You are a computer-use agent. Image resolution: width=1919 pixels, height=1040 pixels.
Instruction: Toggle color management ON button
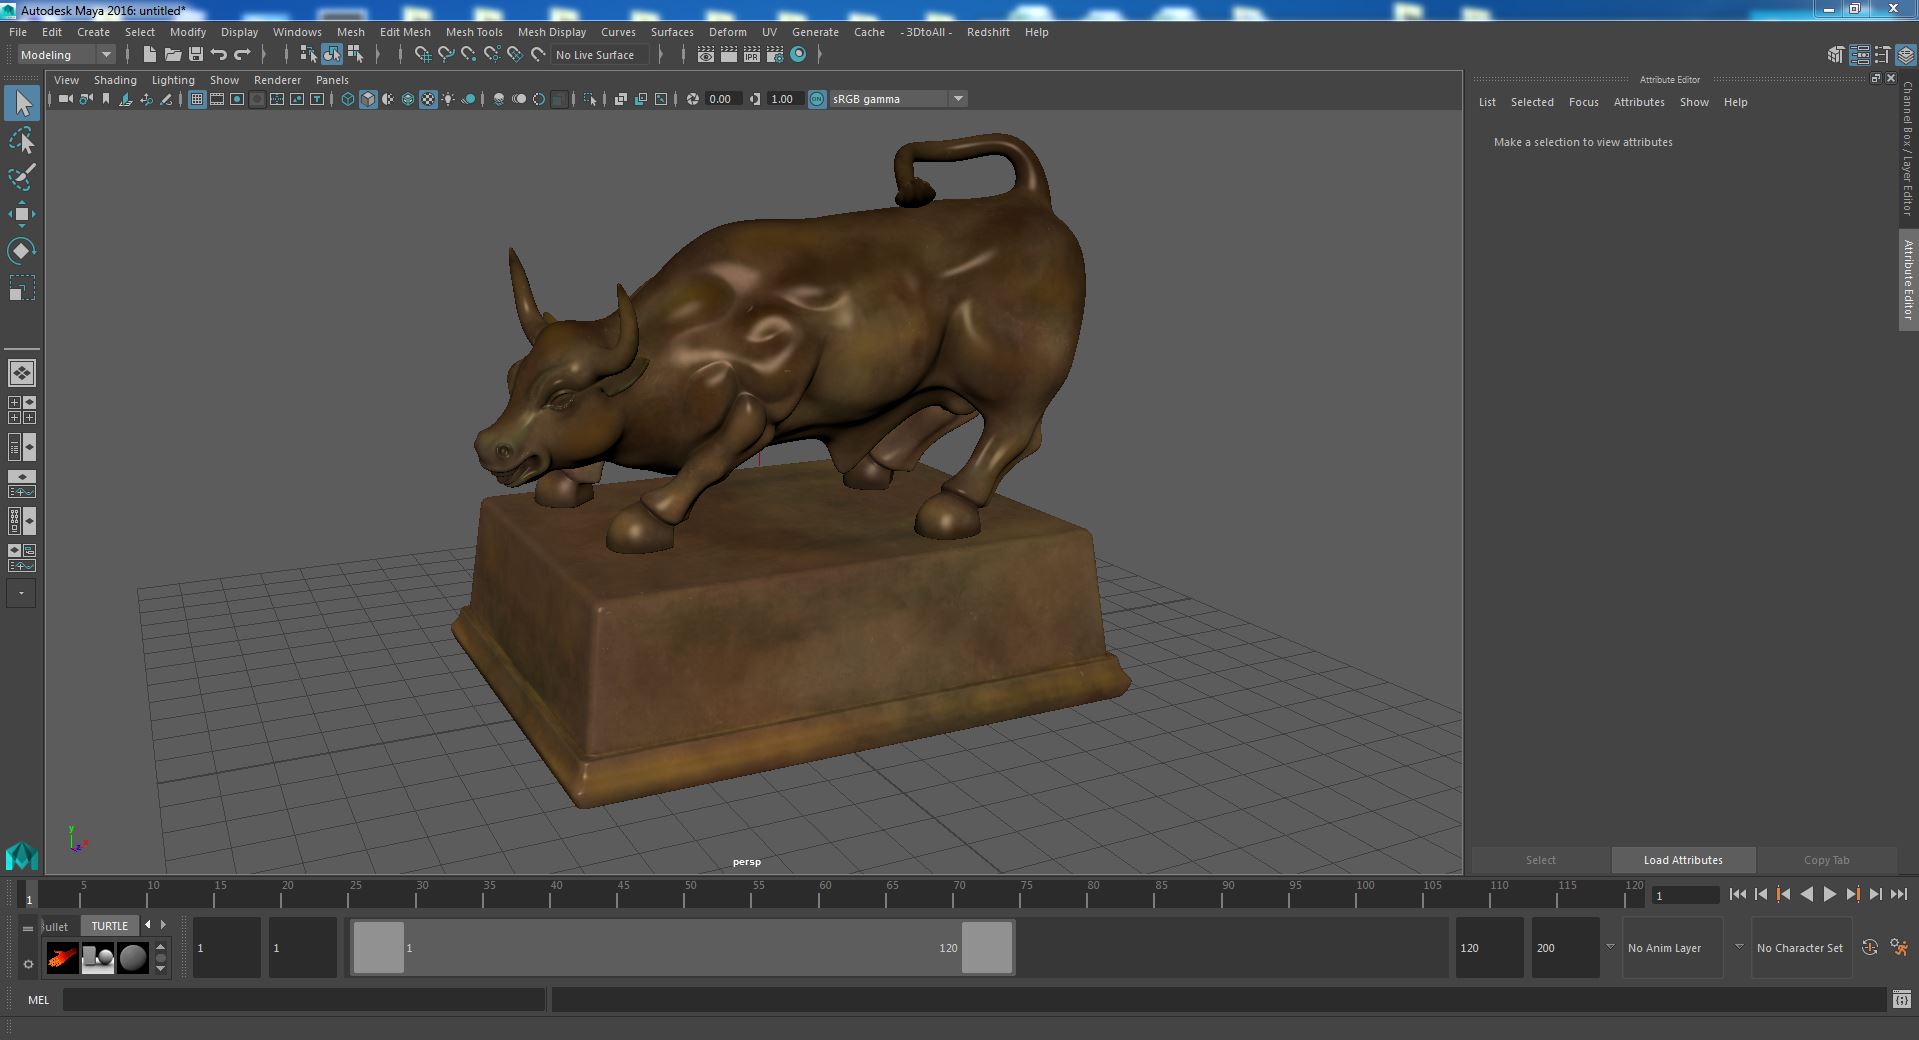817,99
